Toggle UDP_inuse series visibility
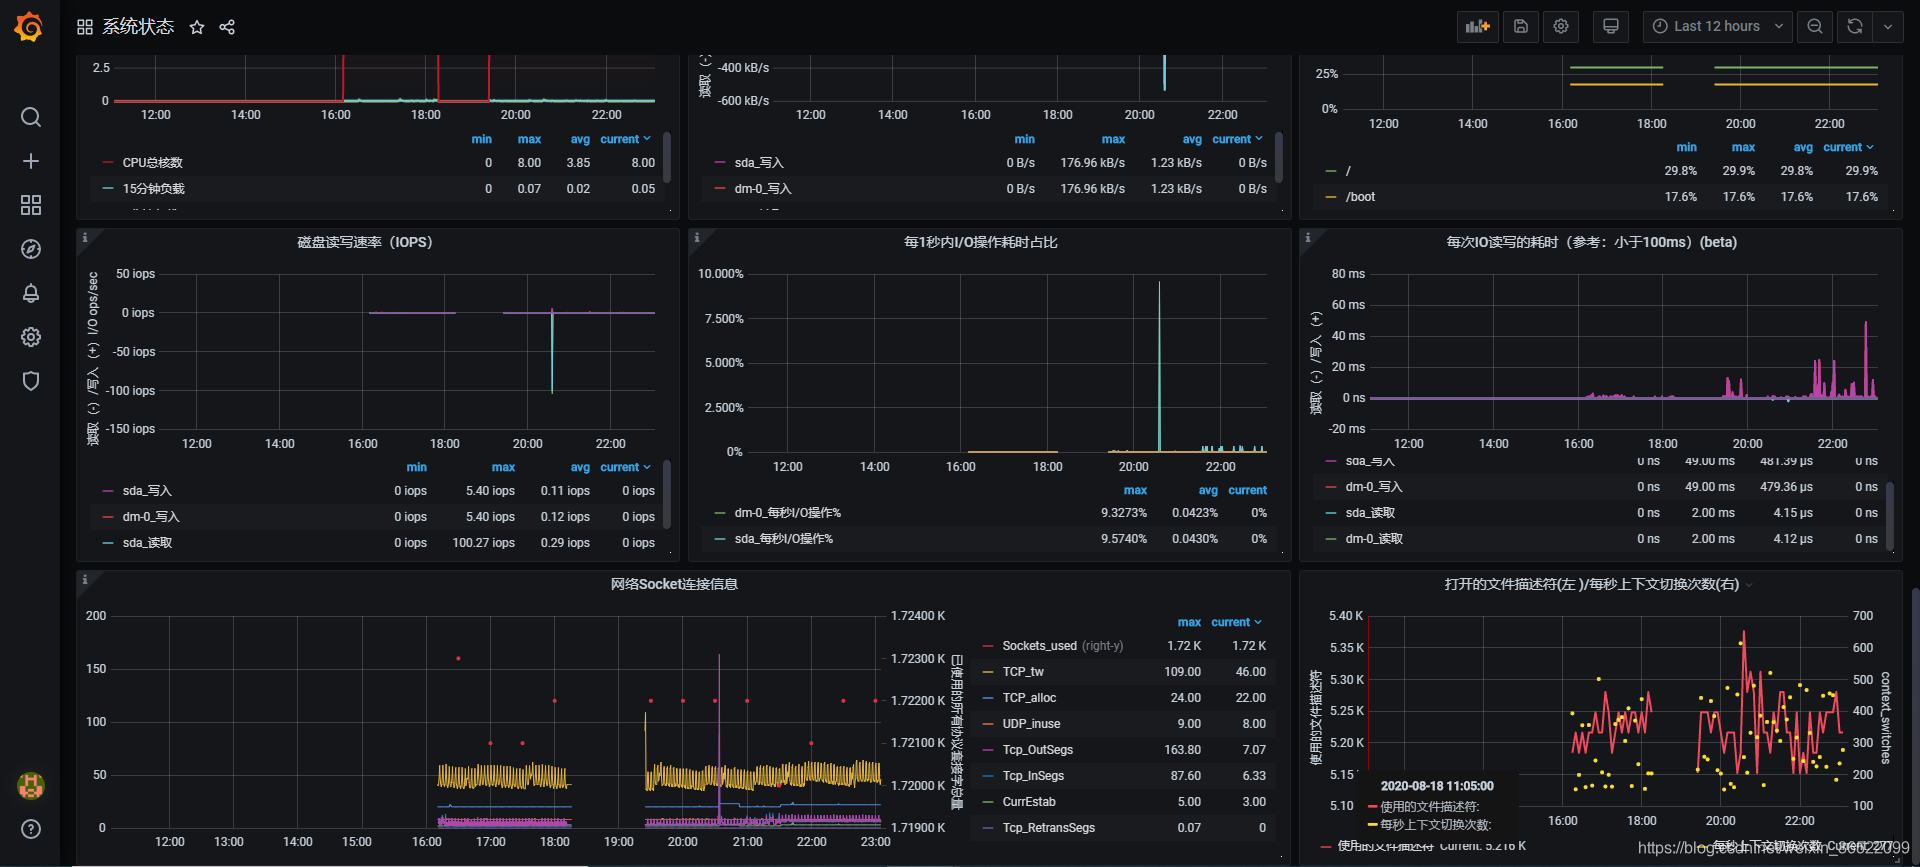 1031,724
